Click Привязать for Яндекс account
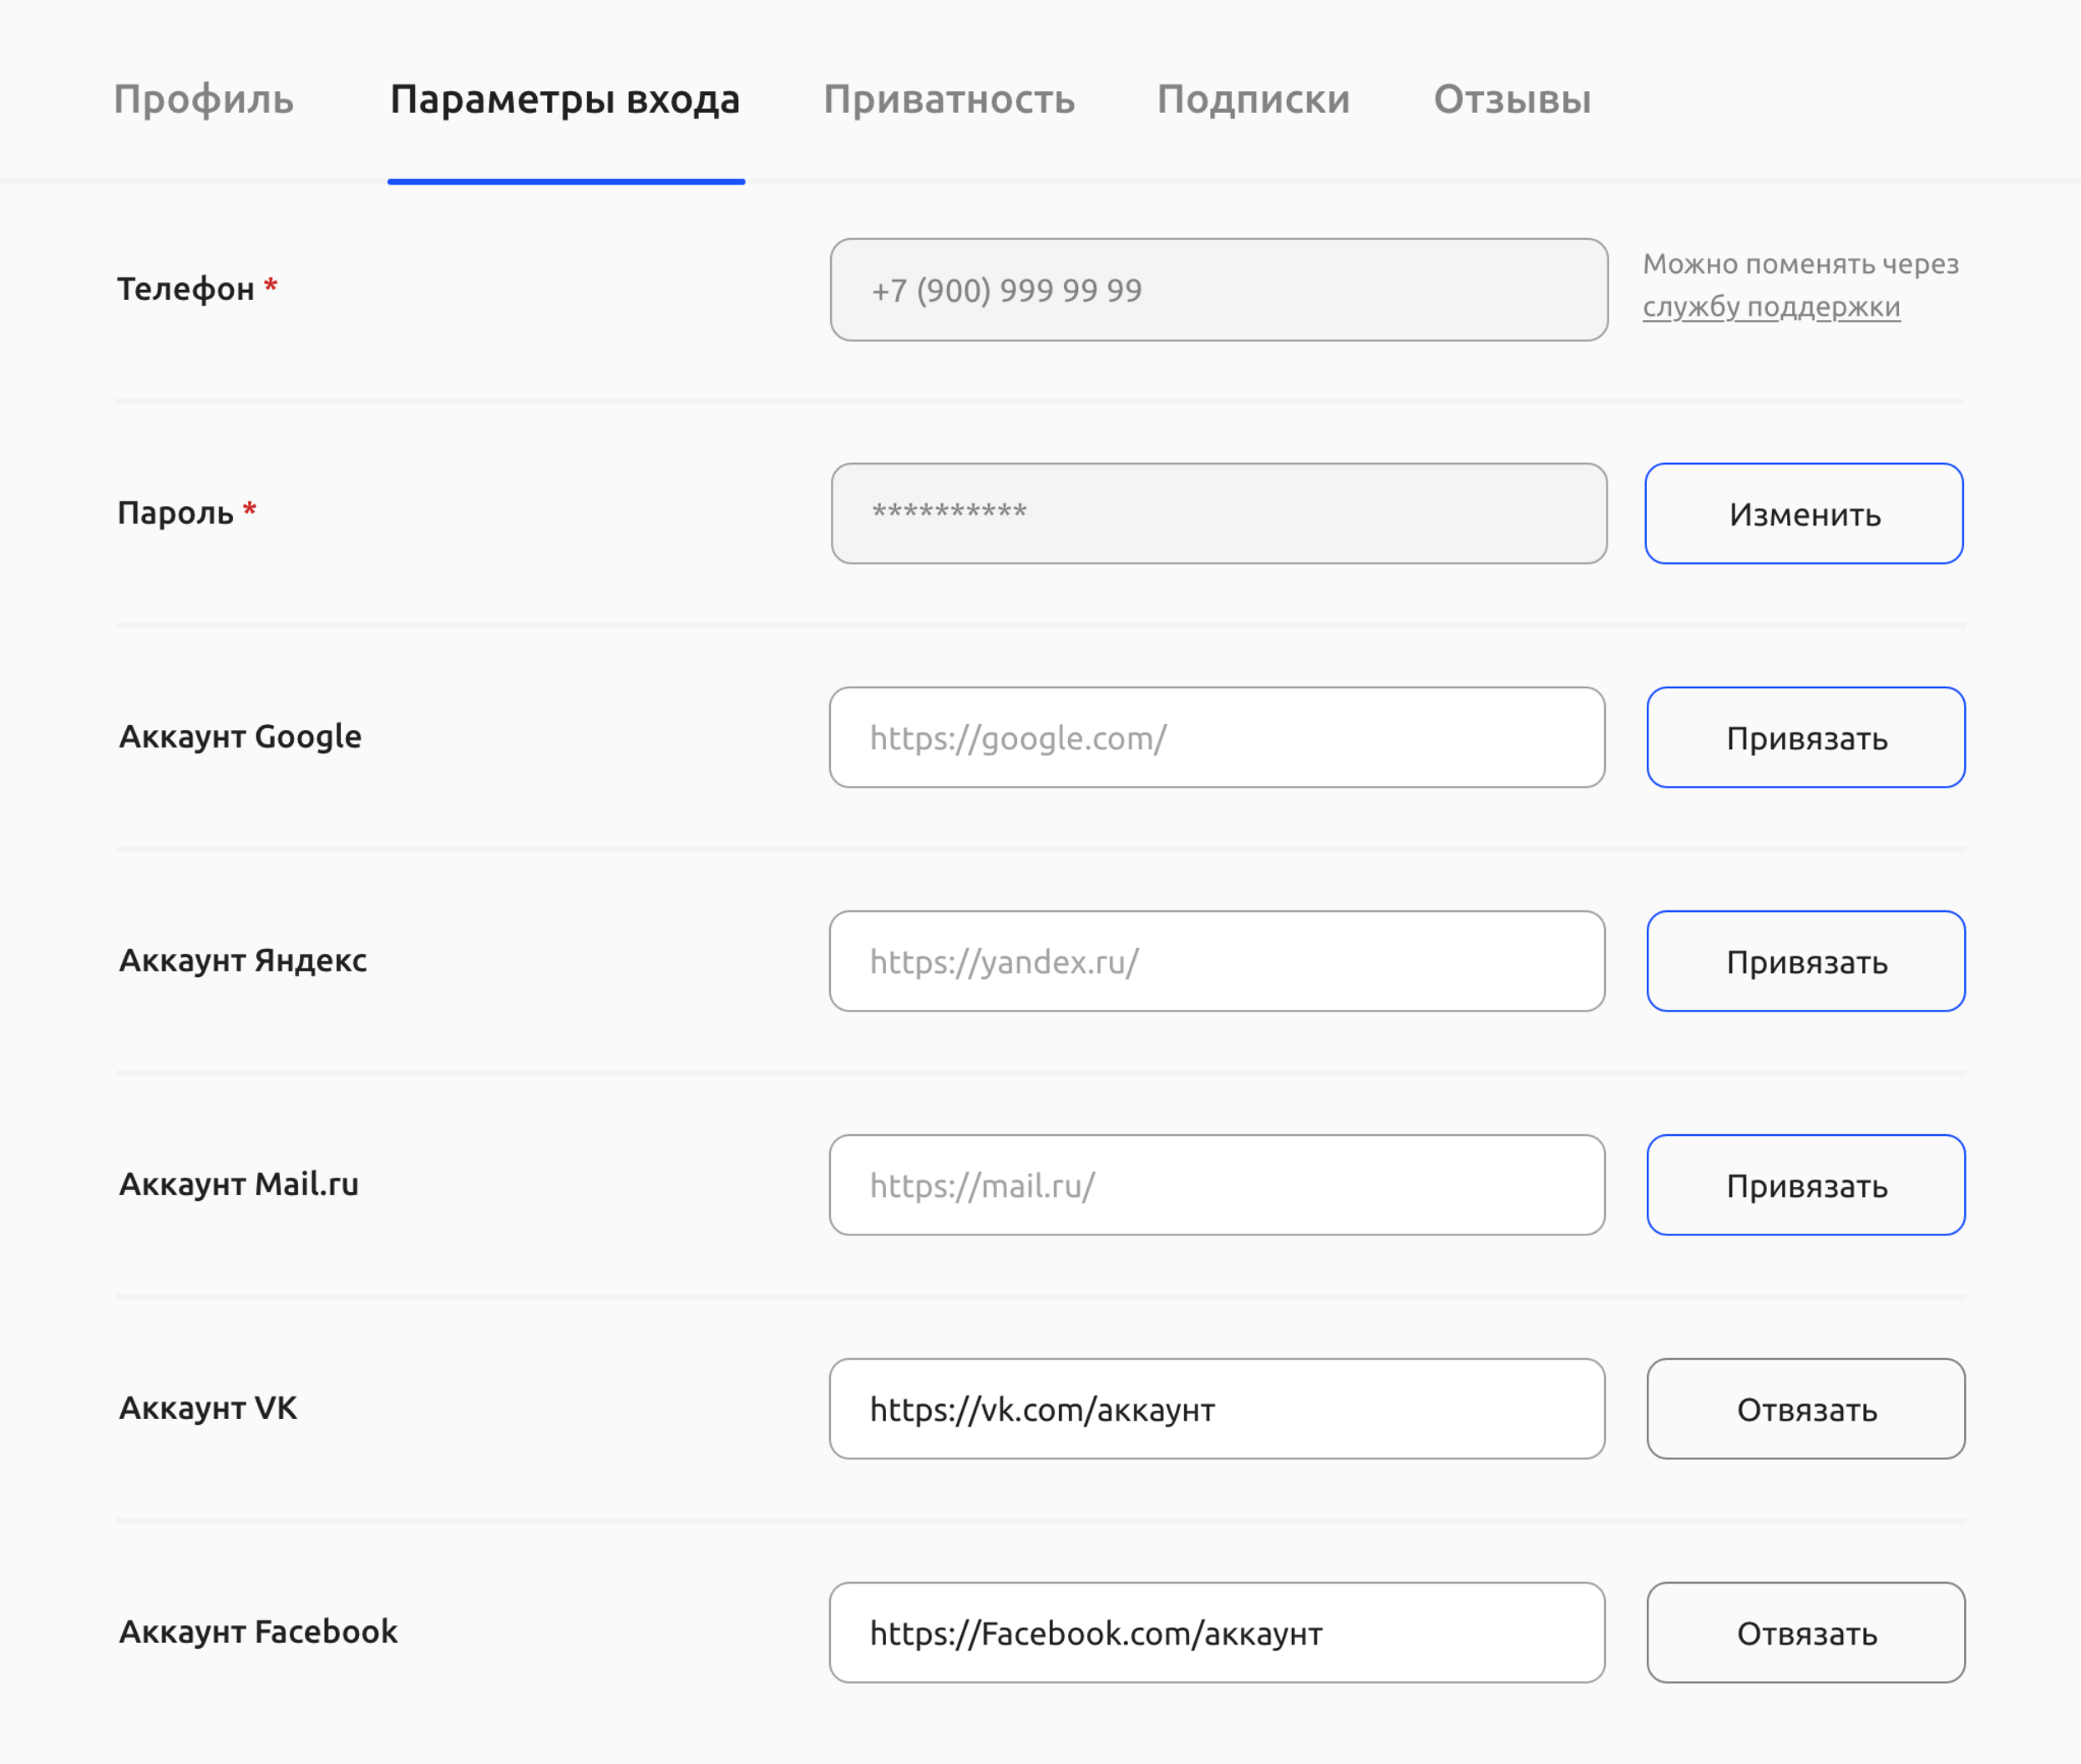 click(1805, 962)
